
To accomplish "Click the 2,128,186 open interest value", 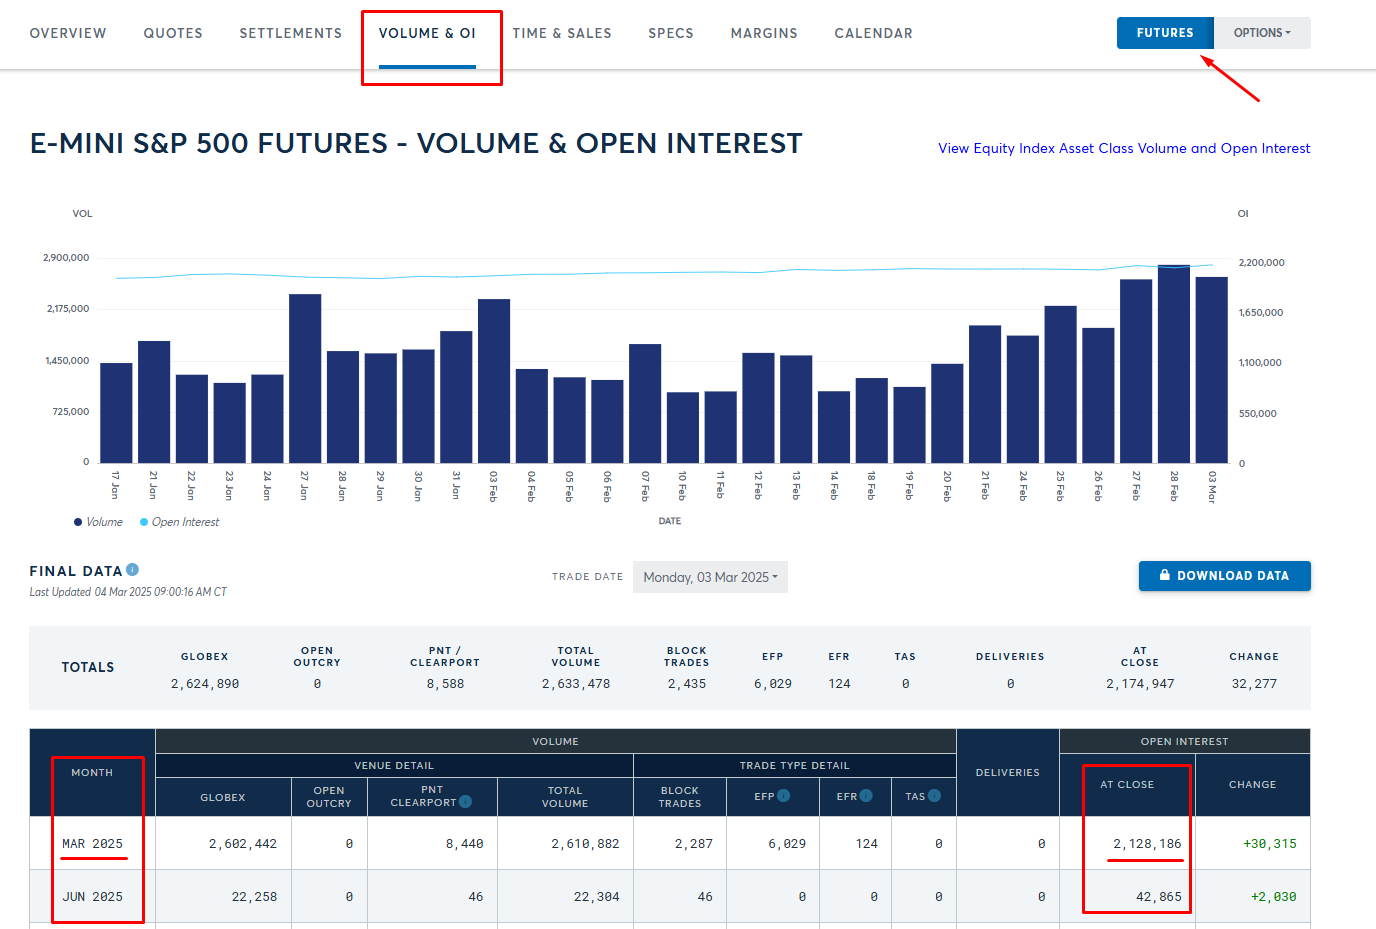I will click(1147, 844).
